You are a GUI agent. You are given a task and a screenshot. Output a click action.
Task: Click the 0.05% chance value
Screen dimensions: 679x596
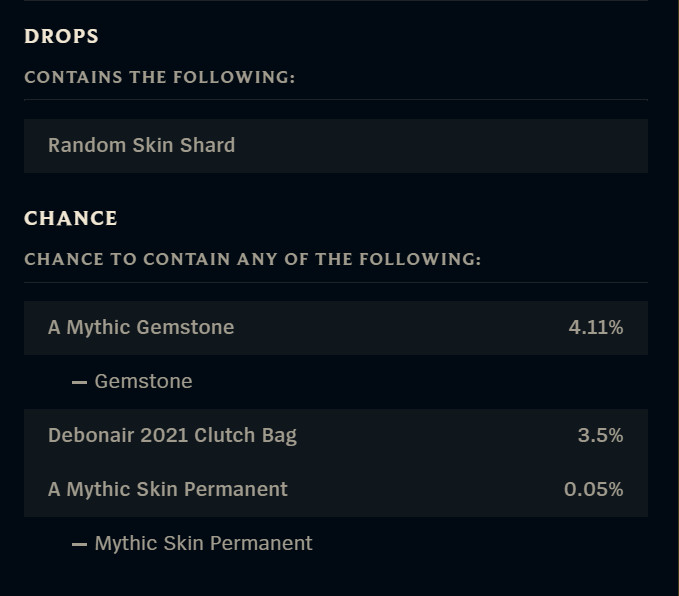point(593,490)
